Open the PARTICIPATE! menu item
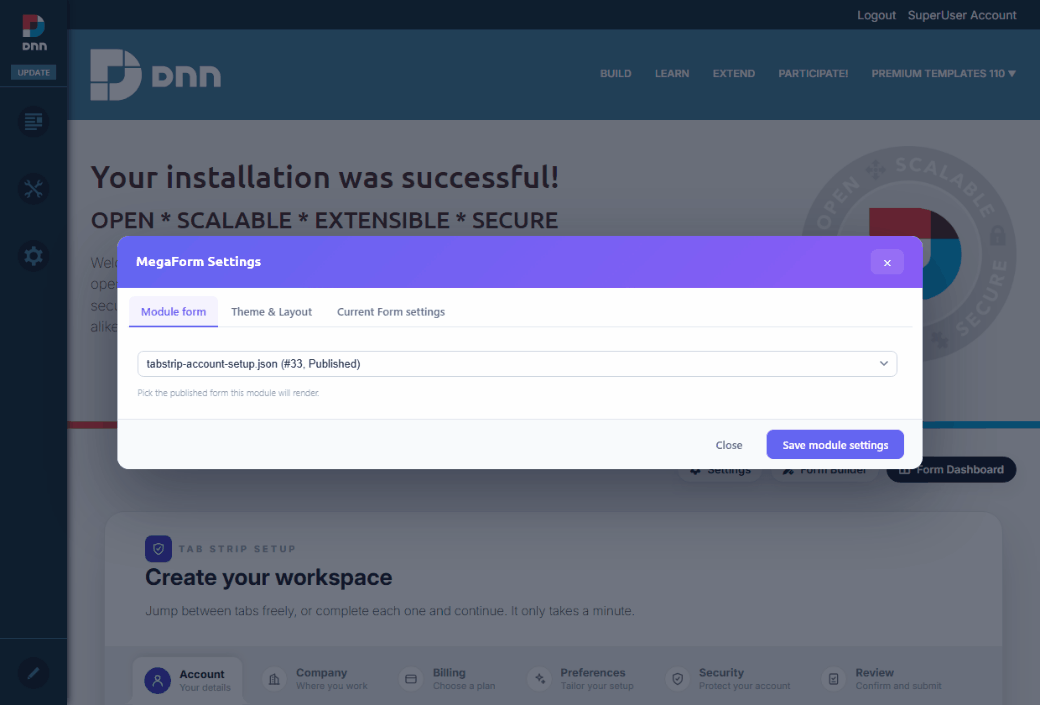This screenshot has width=1040, height=705. (x=813, y=74)
